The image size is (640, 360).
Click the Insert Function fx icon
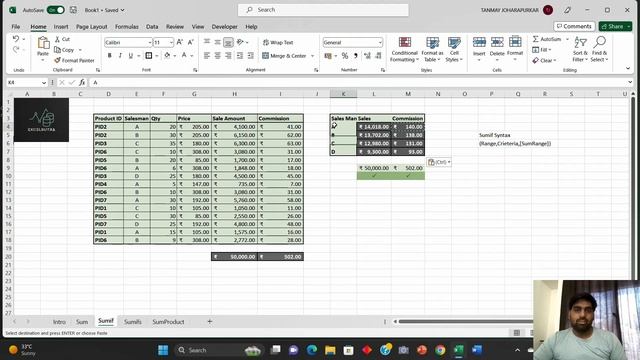[x=82, y=82]
